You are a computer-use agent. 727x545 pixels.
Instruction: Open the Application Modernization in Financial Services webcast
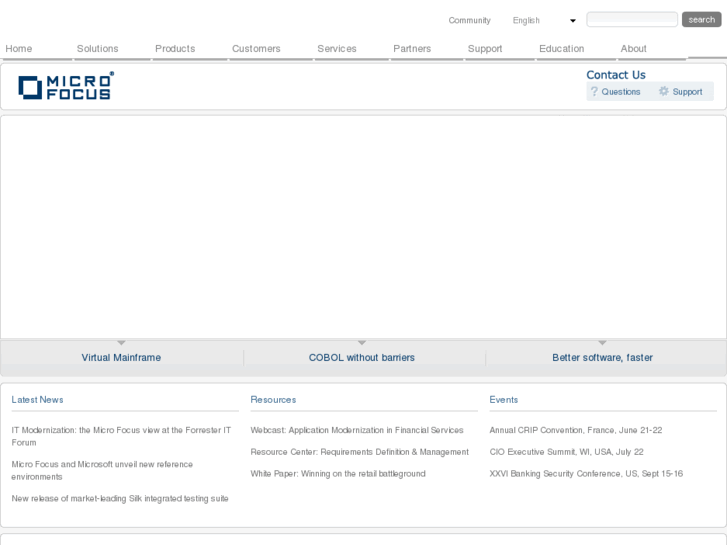pyautogui.click(x=357, y=430)
